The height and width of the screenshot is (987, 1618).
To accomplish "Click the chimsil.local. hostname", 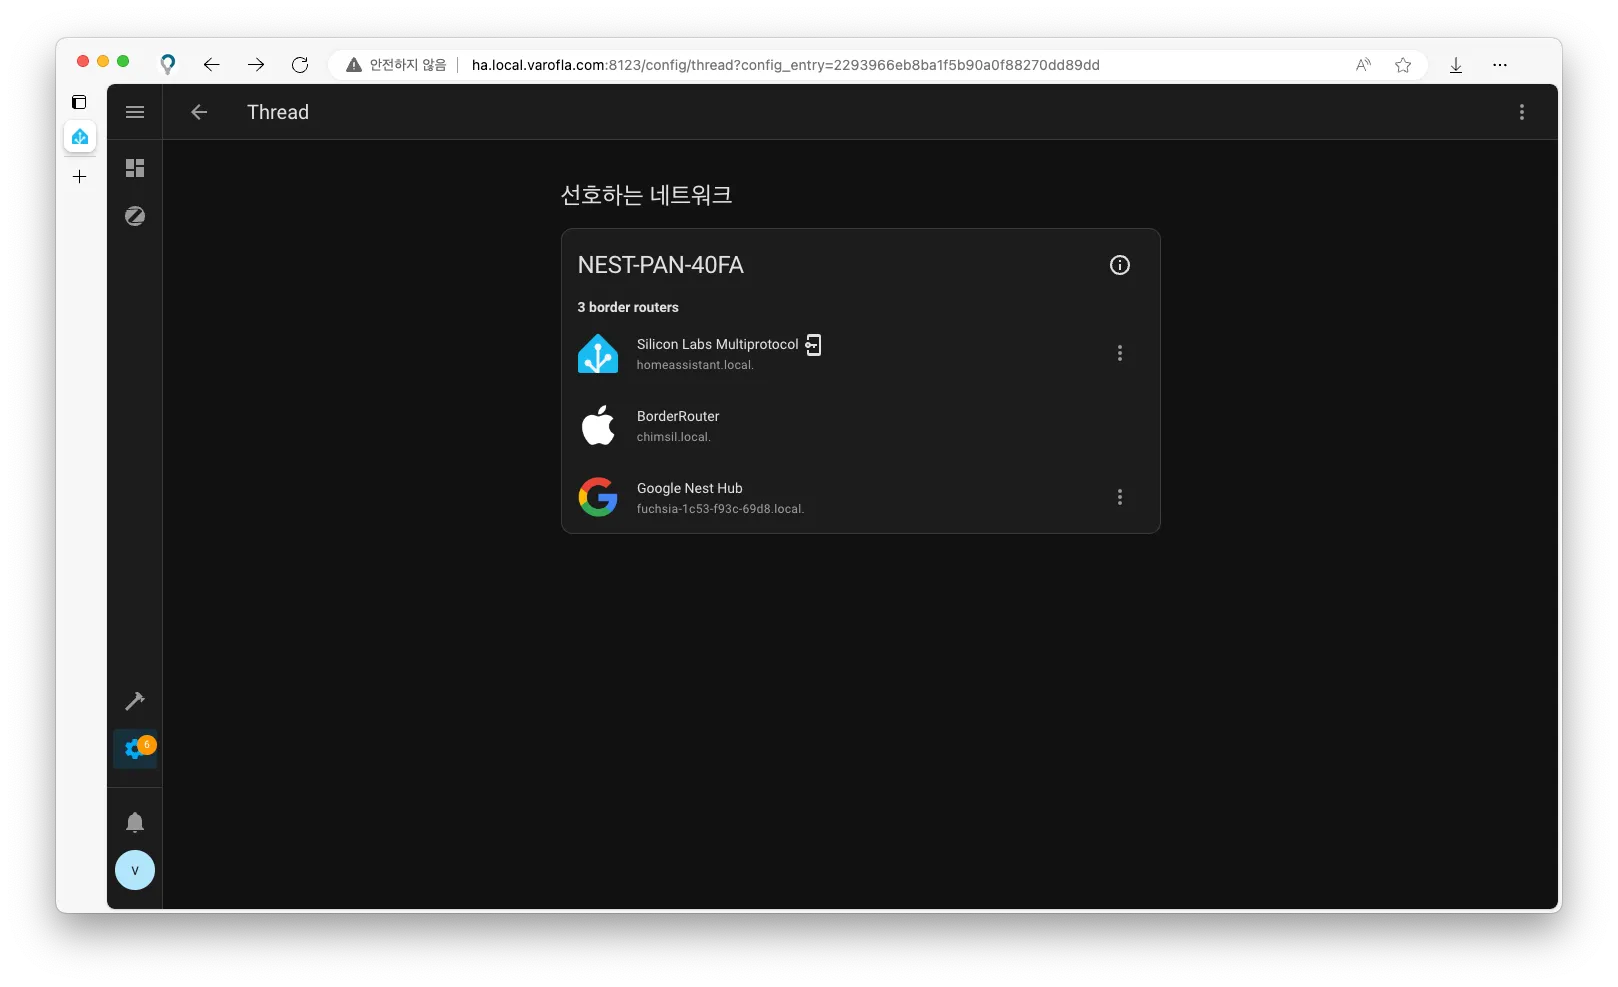I will click(674, 437).
